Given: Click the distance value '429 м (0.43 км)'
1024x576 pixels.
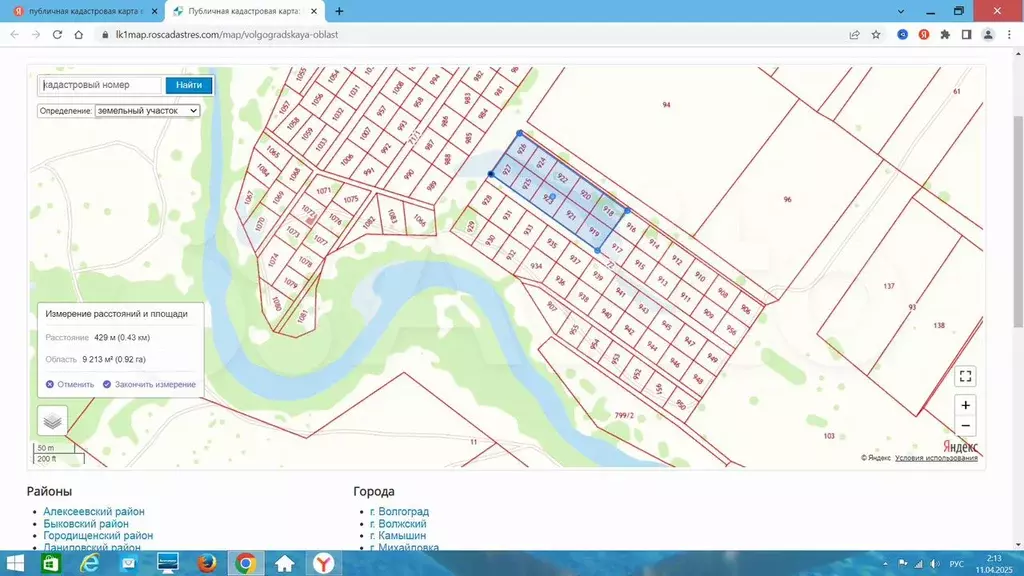Looking at the screenshot, I should tap(122, 338).
